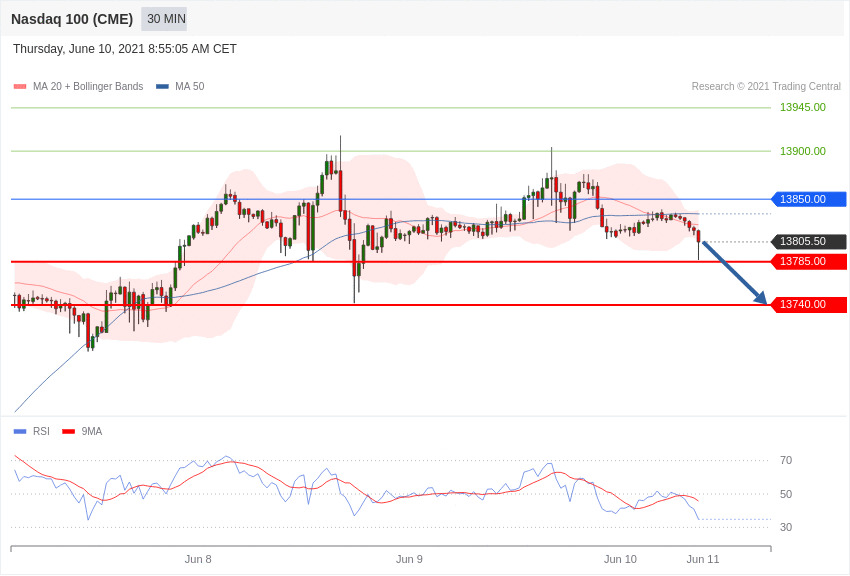Viewport: 850px width, 576px height.
Task: Select the 13785.00 red price label
Action: pyautogui.click(x=808, y=261)
